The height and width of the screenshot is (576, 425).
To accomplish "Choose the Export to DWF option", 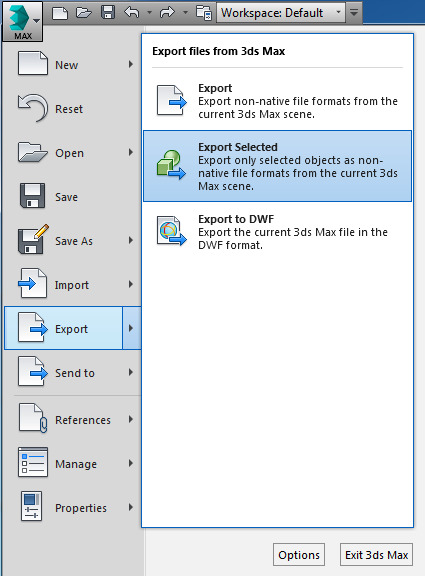I will (277, 232).
